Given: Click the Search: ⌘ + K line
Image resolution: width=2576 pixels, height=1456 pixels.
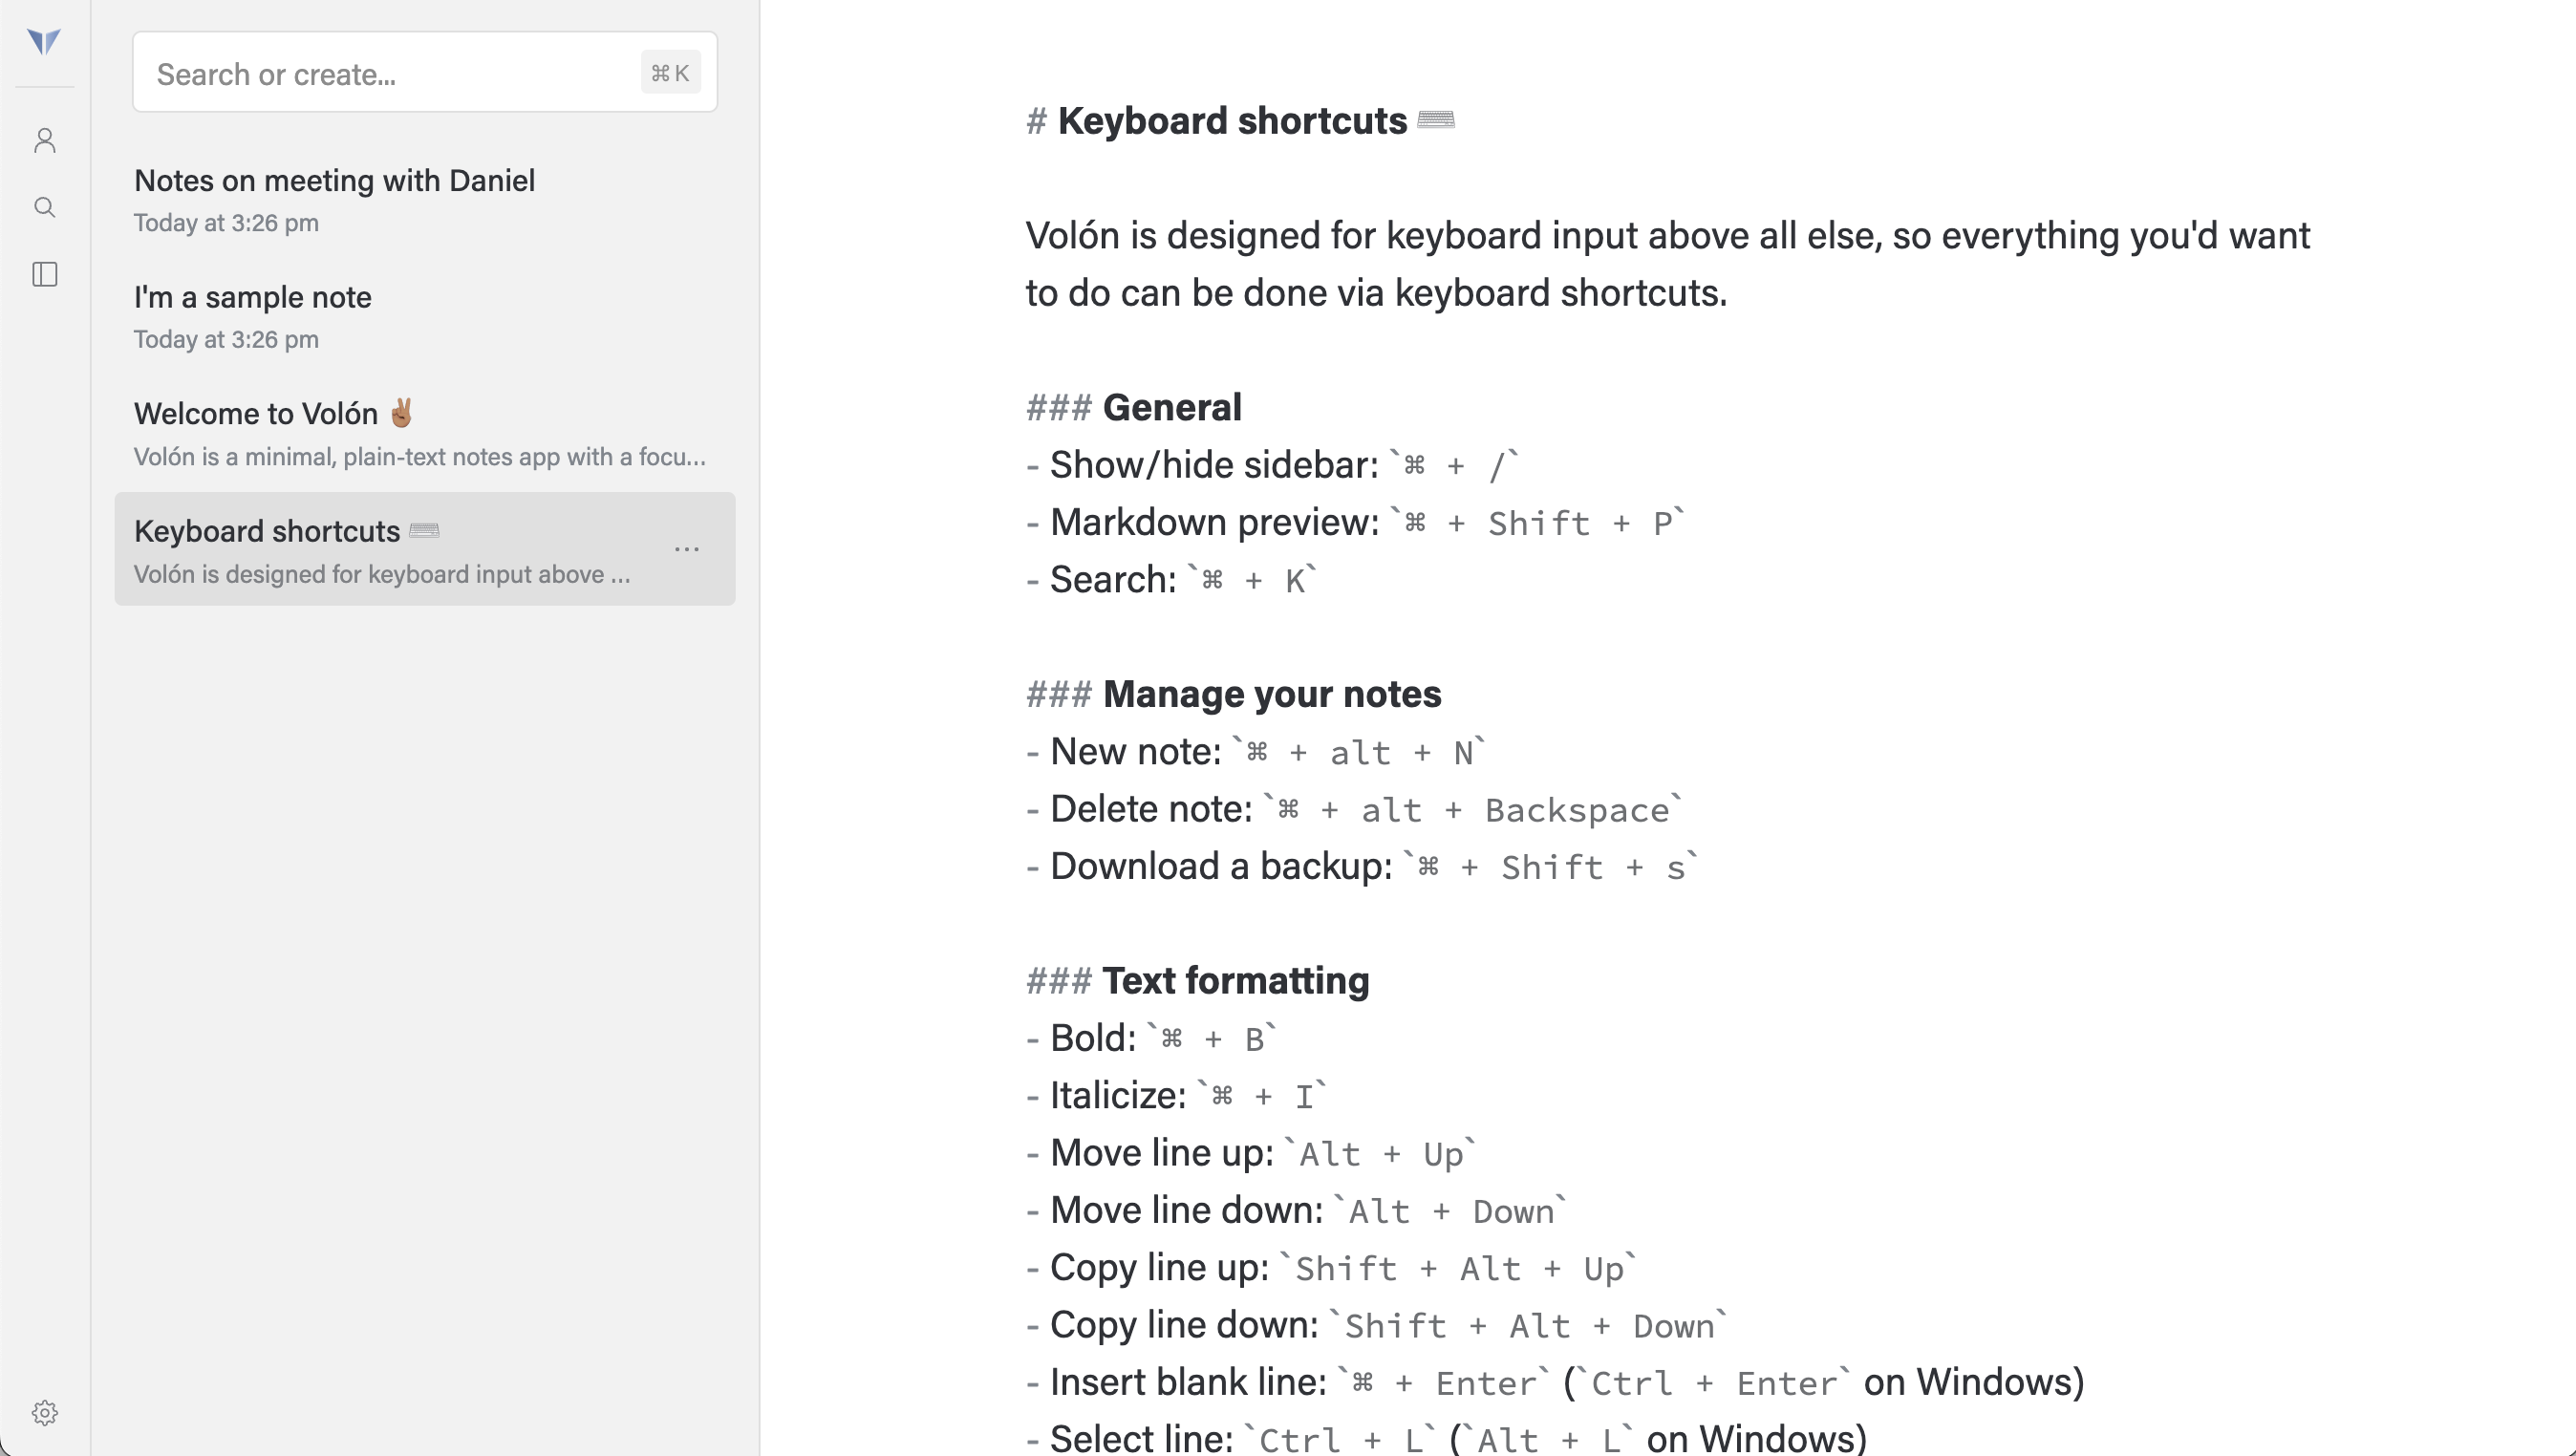Looking at the screenshot, I should coord(1171,580).
